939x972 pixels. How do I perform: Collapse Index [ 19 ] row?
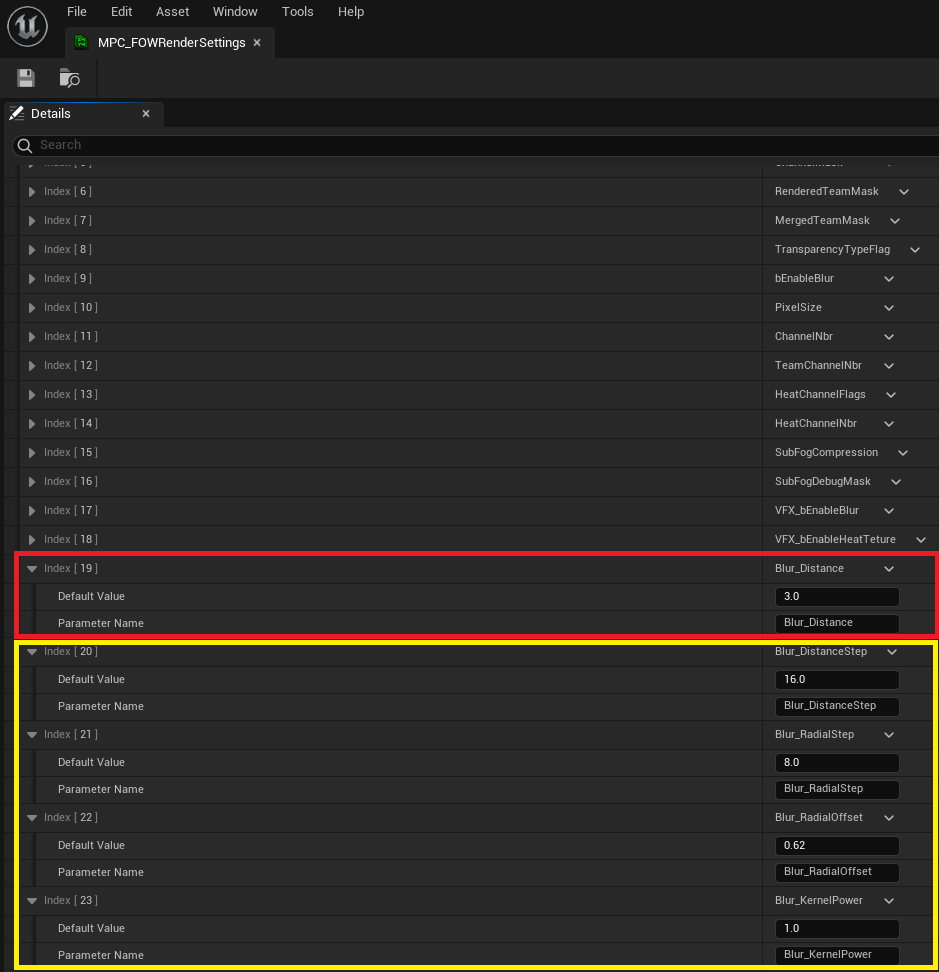32,568
